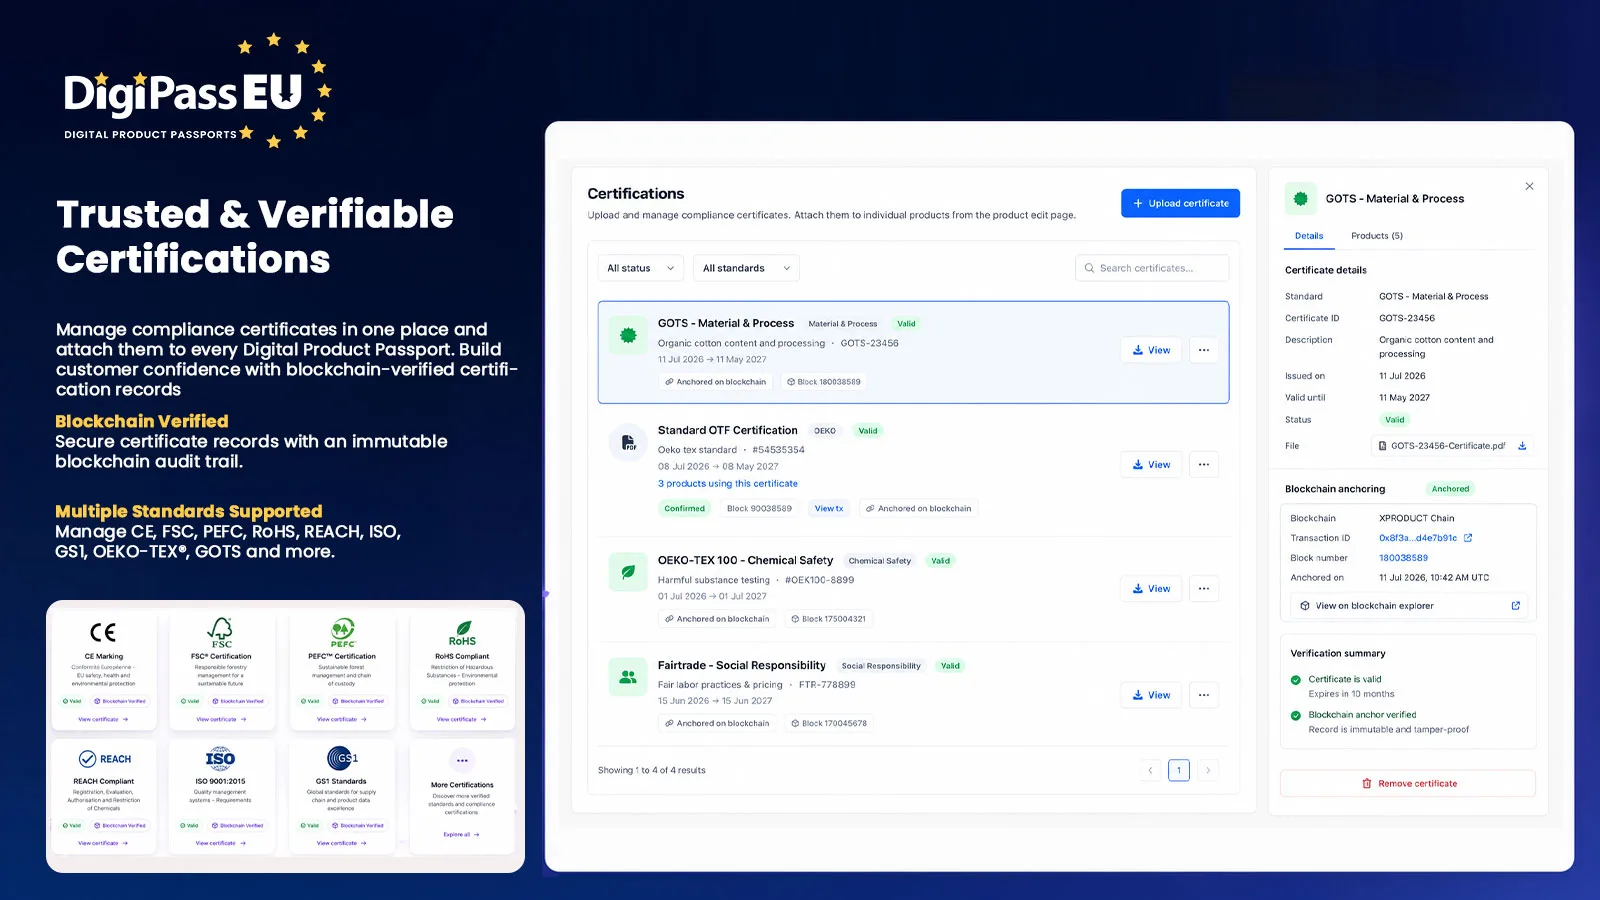Viewport: 1600px width, 900px height.
Task: Click the Anchored badge beside Blockchain anchoring
Action: pyautogui.click(x=1450, y=489)
